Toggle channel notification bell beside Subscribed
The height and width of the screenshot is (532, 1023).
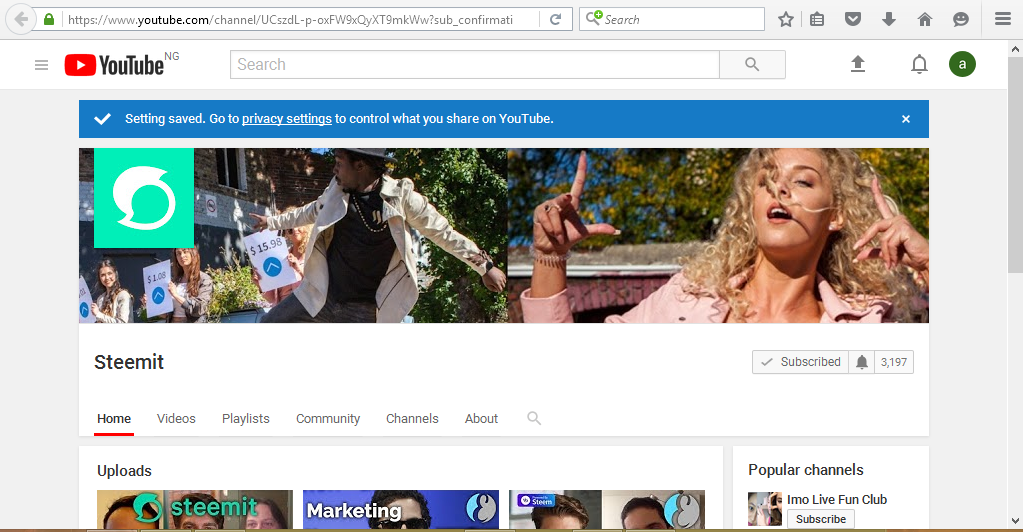[862, 362]
